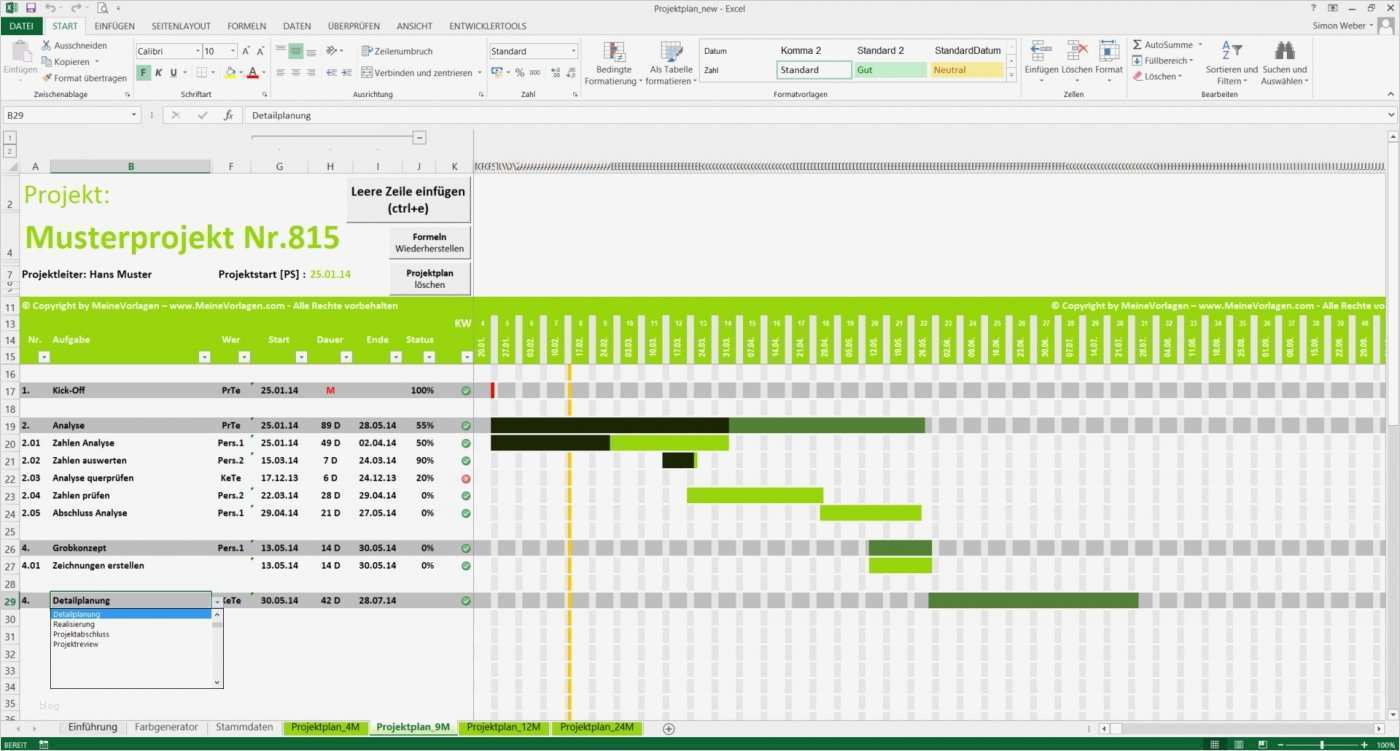The image size is (1400, 751).
Task: Click the Leere Zeile einfügen button
Action: pyautogui.click(x=407, y=199)
